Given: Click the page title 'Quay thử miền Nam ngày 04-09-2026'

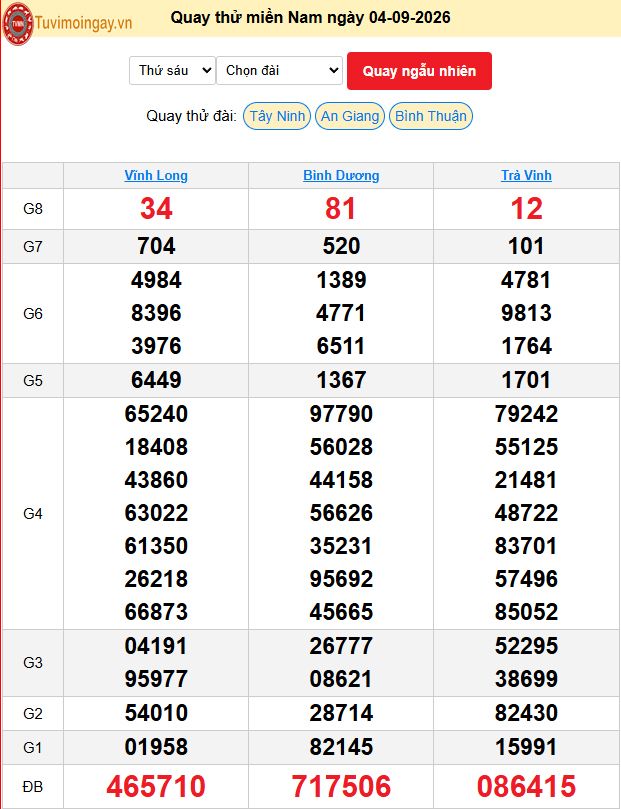Looking at the screenshot, I should (310, 18).
